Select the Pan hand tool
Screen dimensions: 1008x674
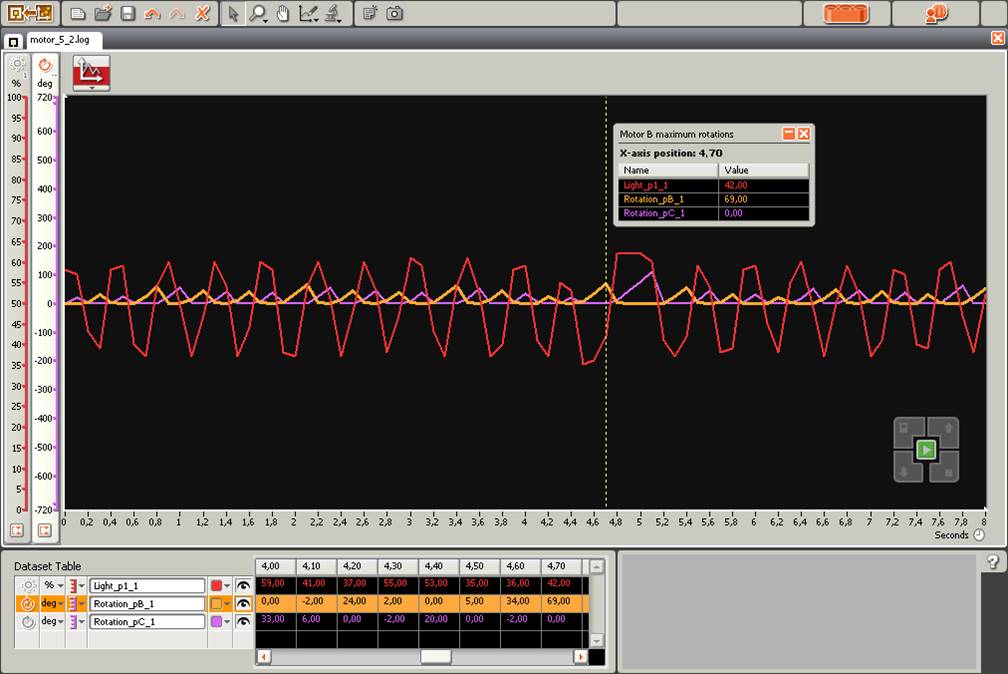(283, 14)
